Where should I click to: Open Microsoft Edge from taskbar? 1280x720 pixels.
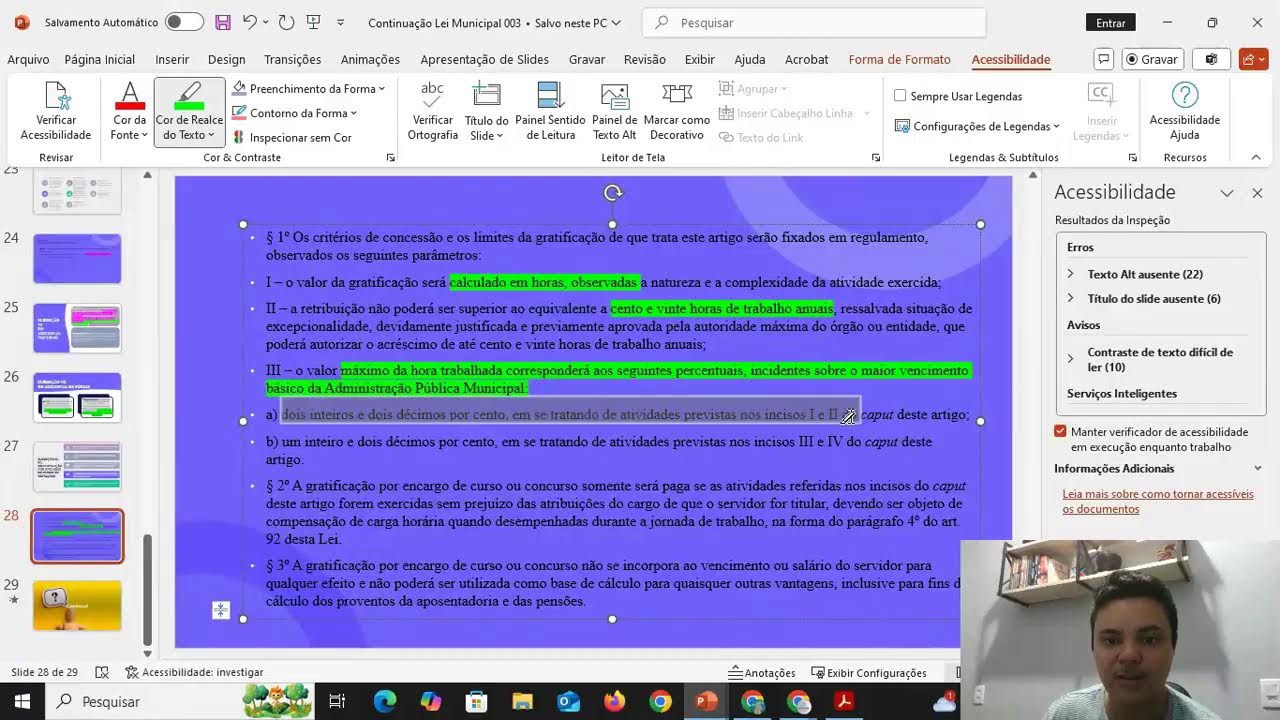tap(385, 702)
